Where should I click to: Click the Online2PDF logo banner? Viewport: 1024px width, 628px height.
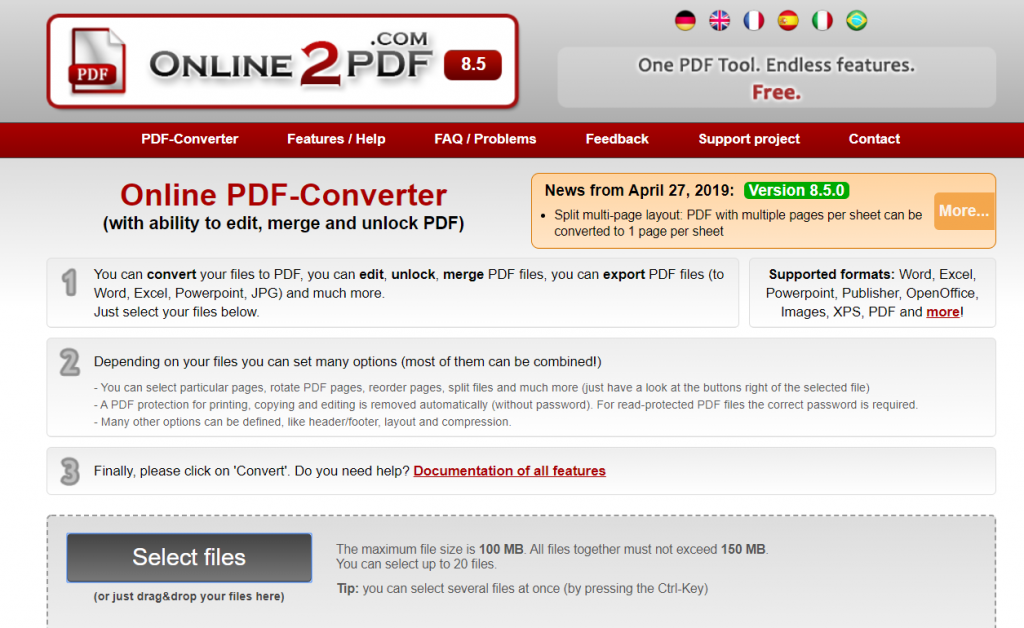click(283, 61)
